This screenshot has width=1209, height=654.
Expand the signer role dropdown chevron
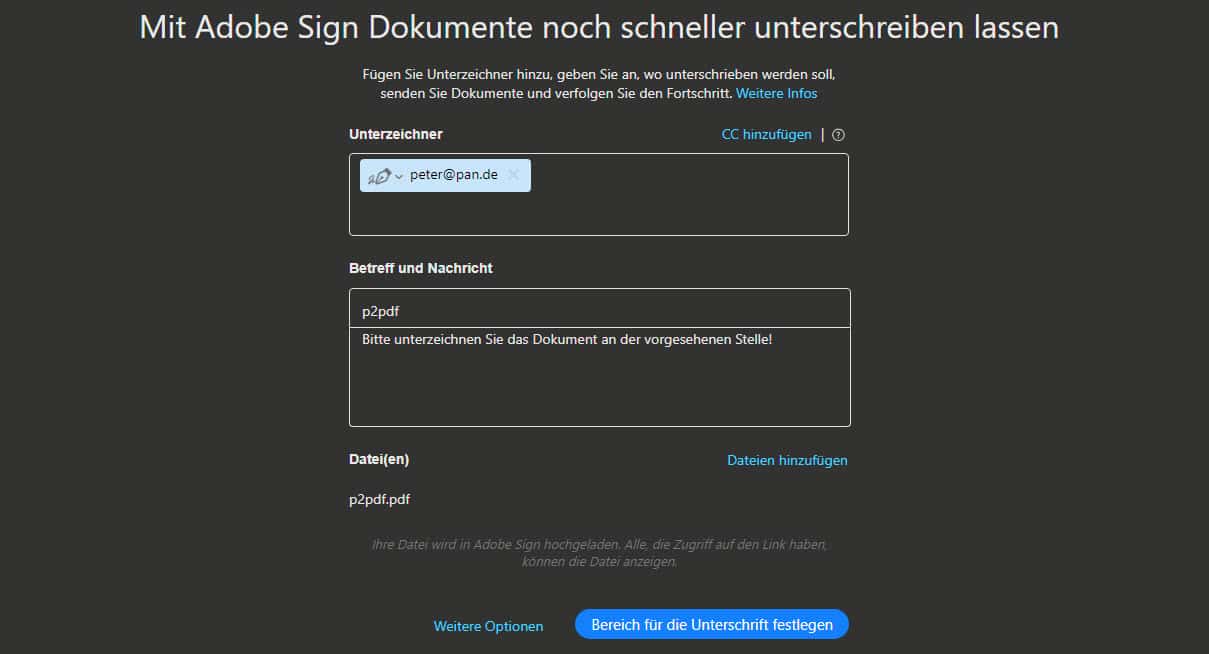point(399,177)
